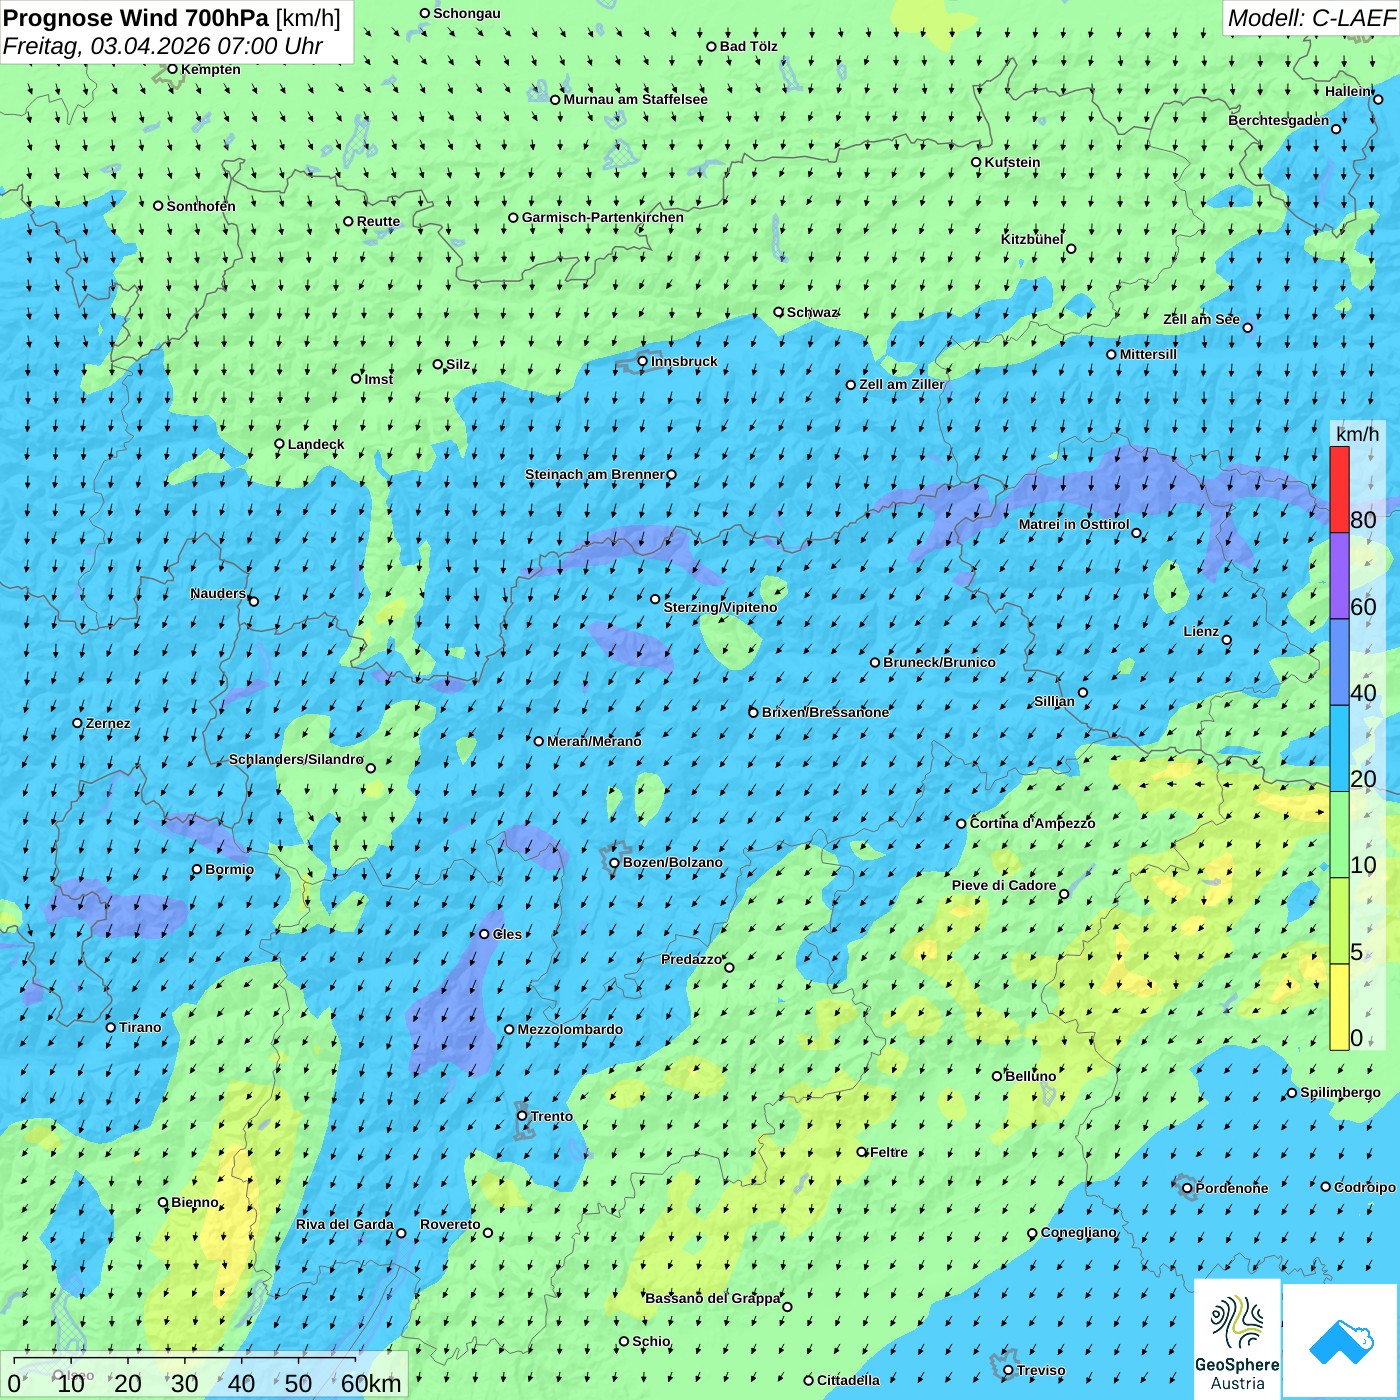Click the 'Cittadella' label
1400x1400 pixels.
click(849, 1380)
